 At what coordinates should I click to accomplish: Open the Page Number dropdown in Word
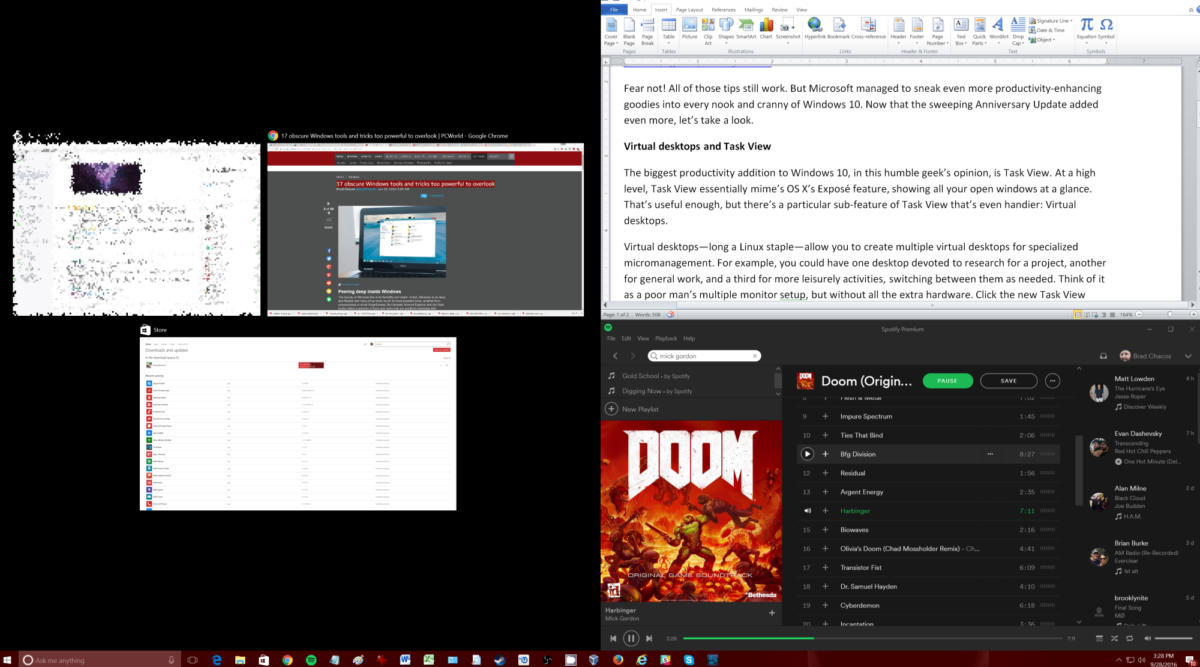tap(938, 31)
